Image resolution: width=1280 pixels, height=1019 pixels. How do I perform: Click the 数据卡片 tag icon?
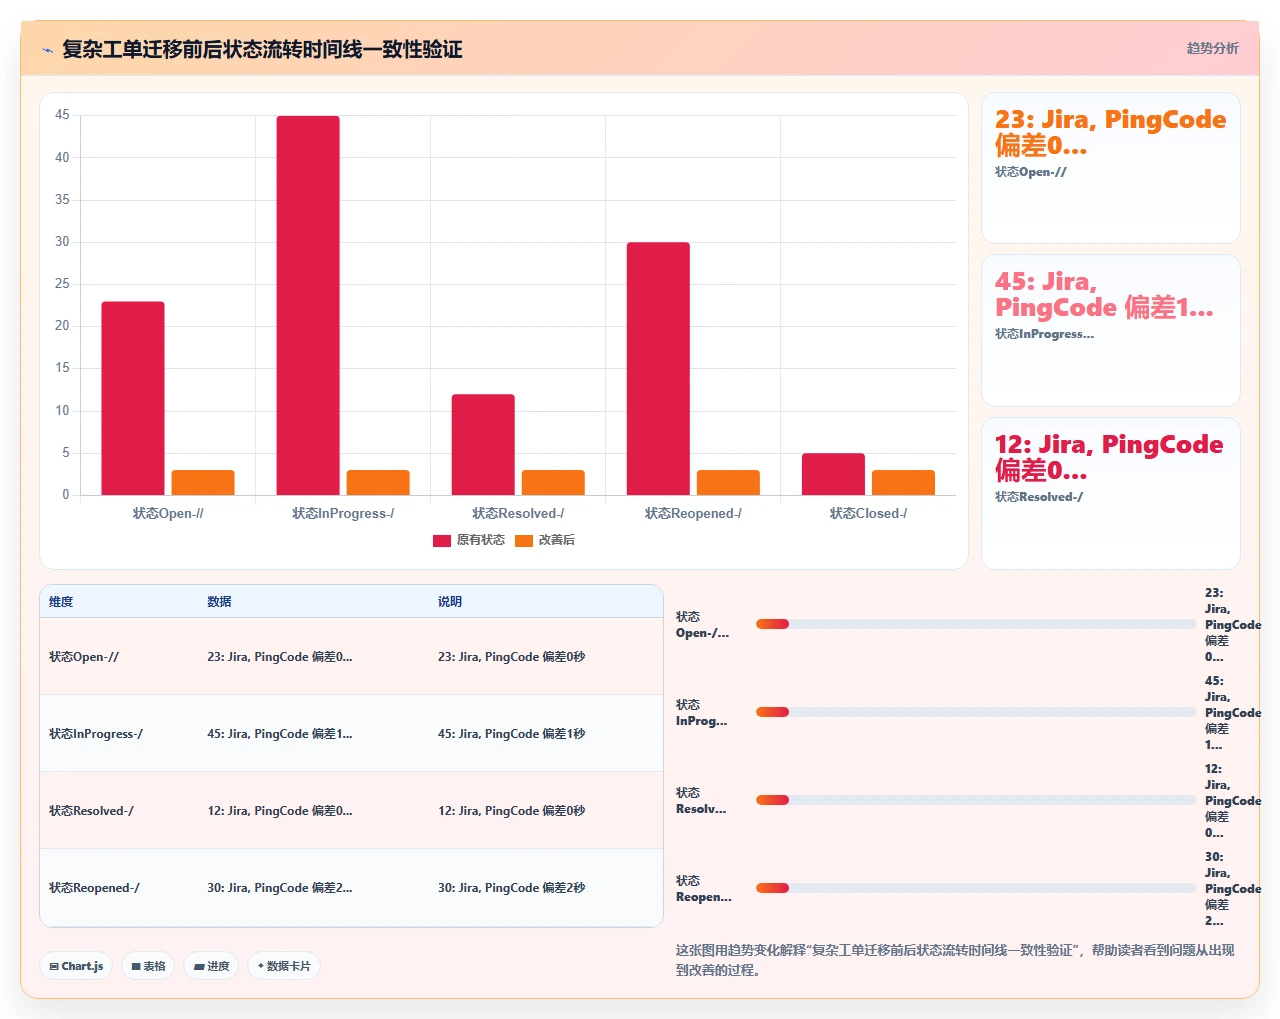point(261,966)
